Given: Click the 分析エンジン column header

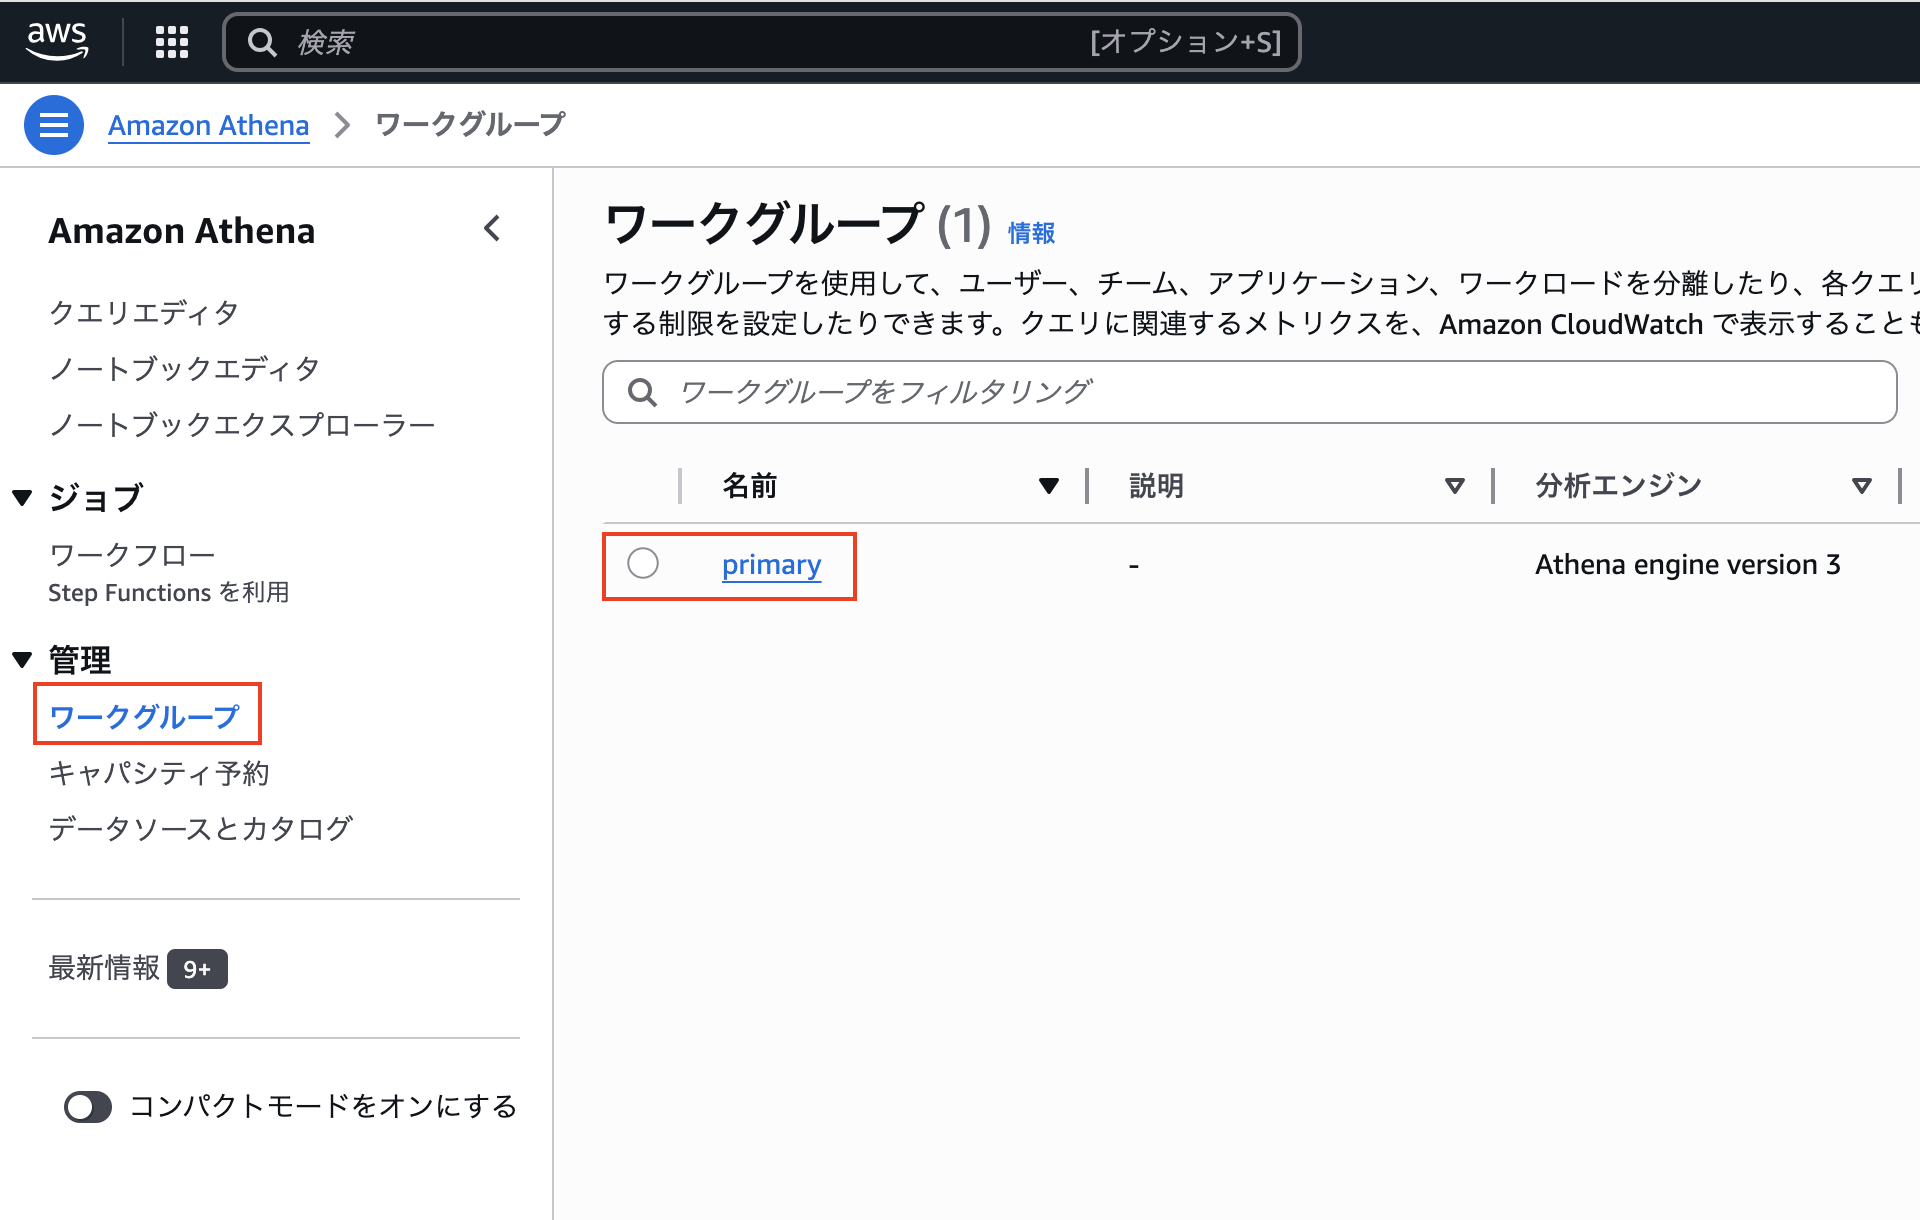Looking at the screenshot, I should [x=1618, y=486].
